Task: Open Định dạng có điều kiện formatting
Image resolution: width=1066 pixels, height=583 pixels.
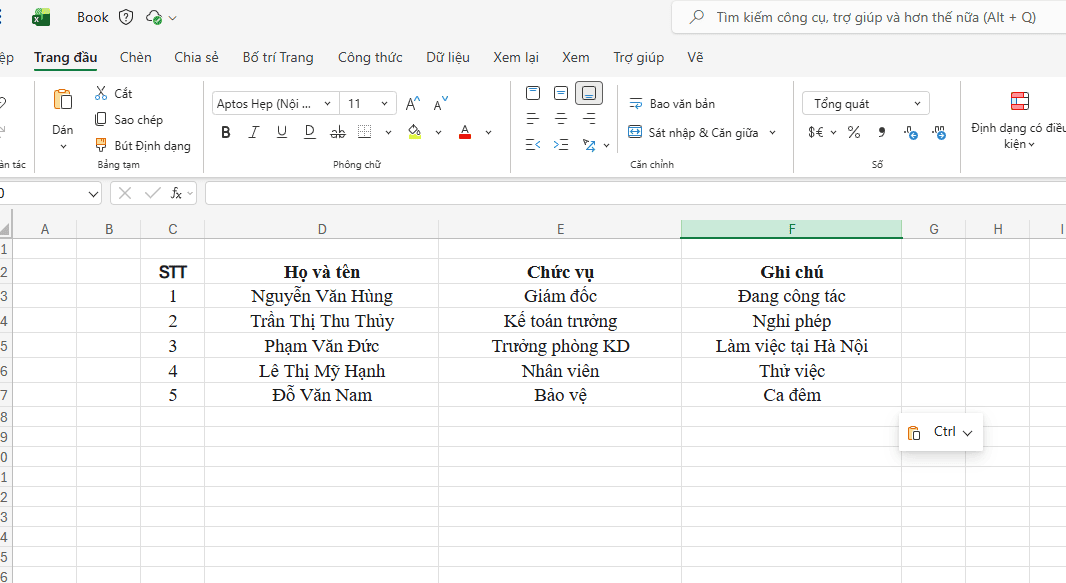Action: pos(1019,120)
